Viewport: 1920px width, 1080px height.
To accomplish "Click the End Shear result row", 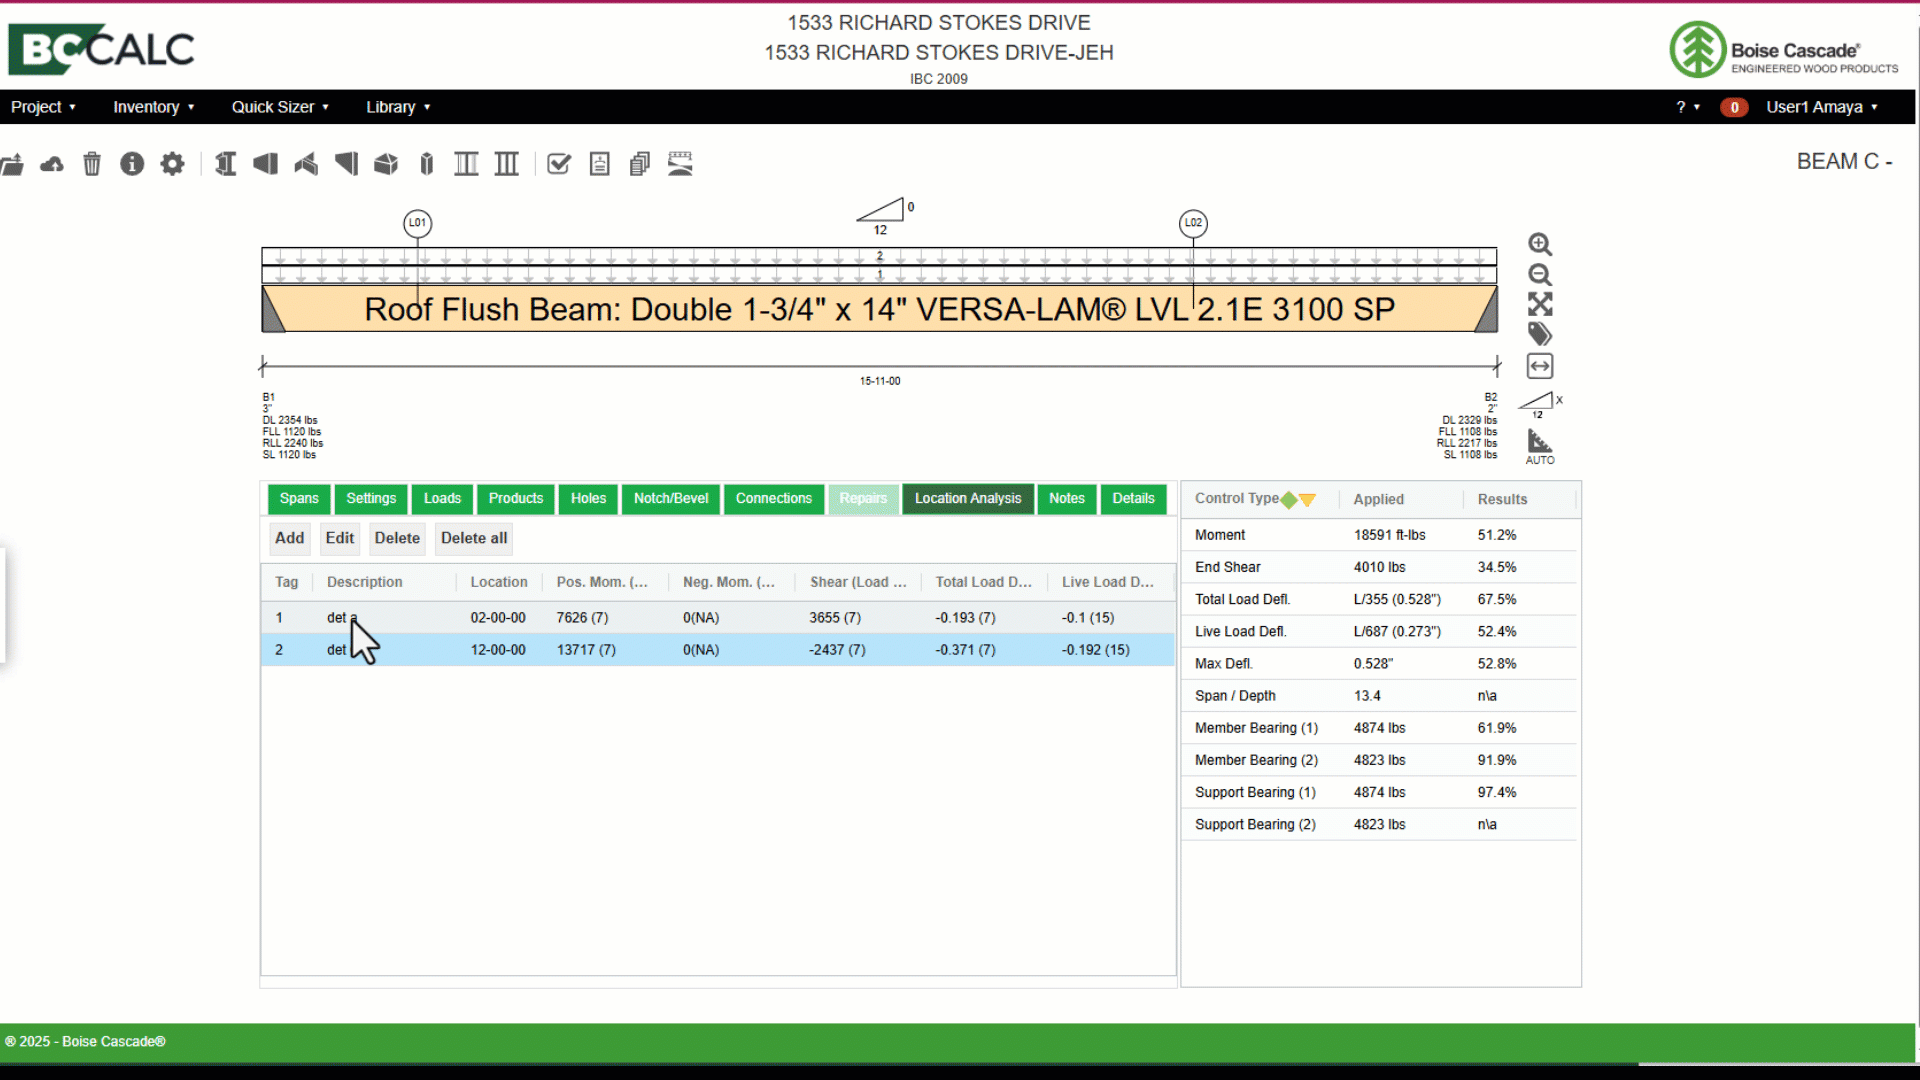I will click(x=1380, y=567).
